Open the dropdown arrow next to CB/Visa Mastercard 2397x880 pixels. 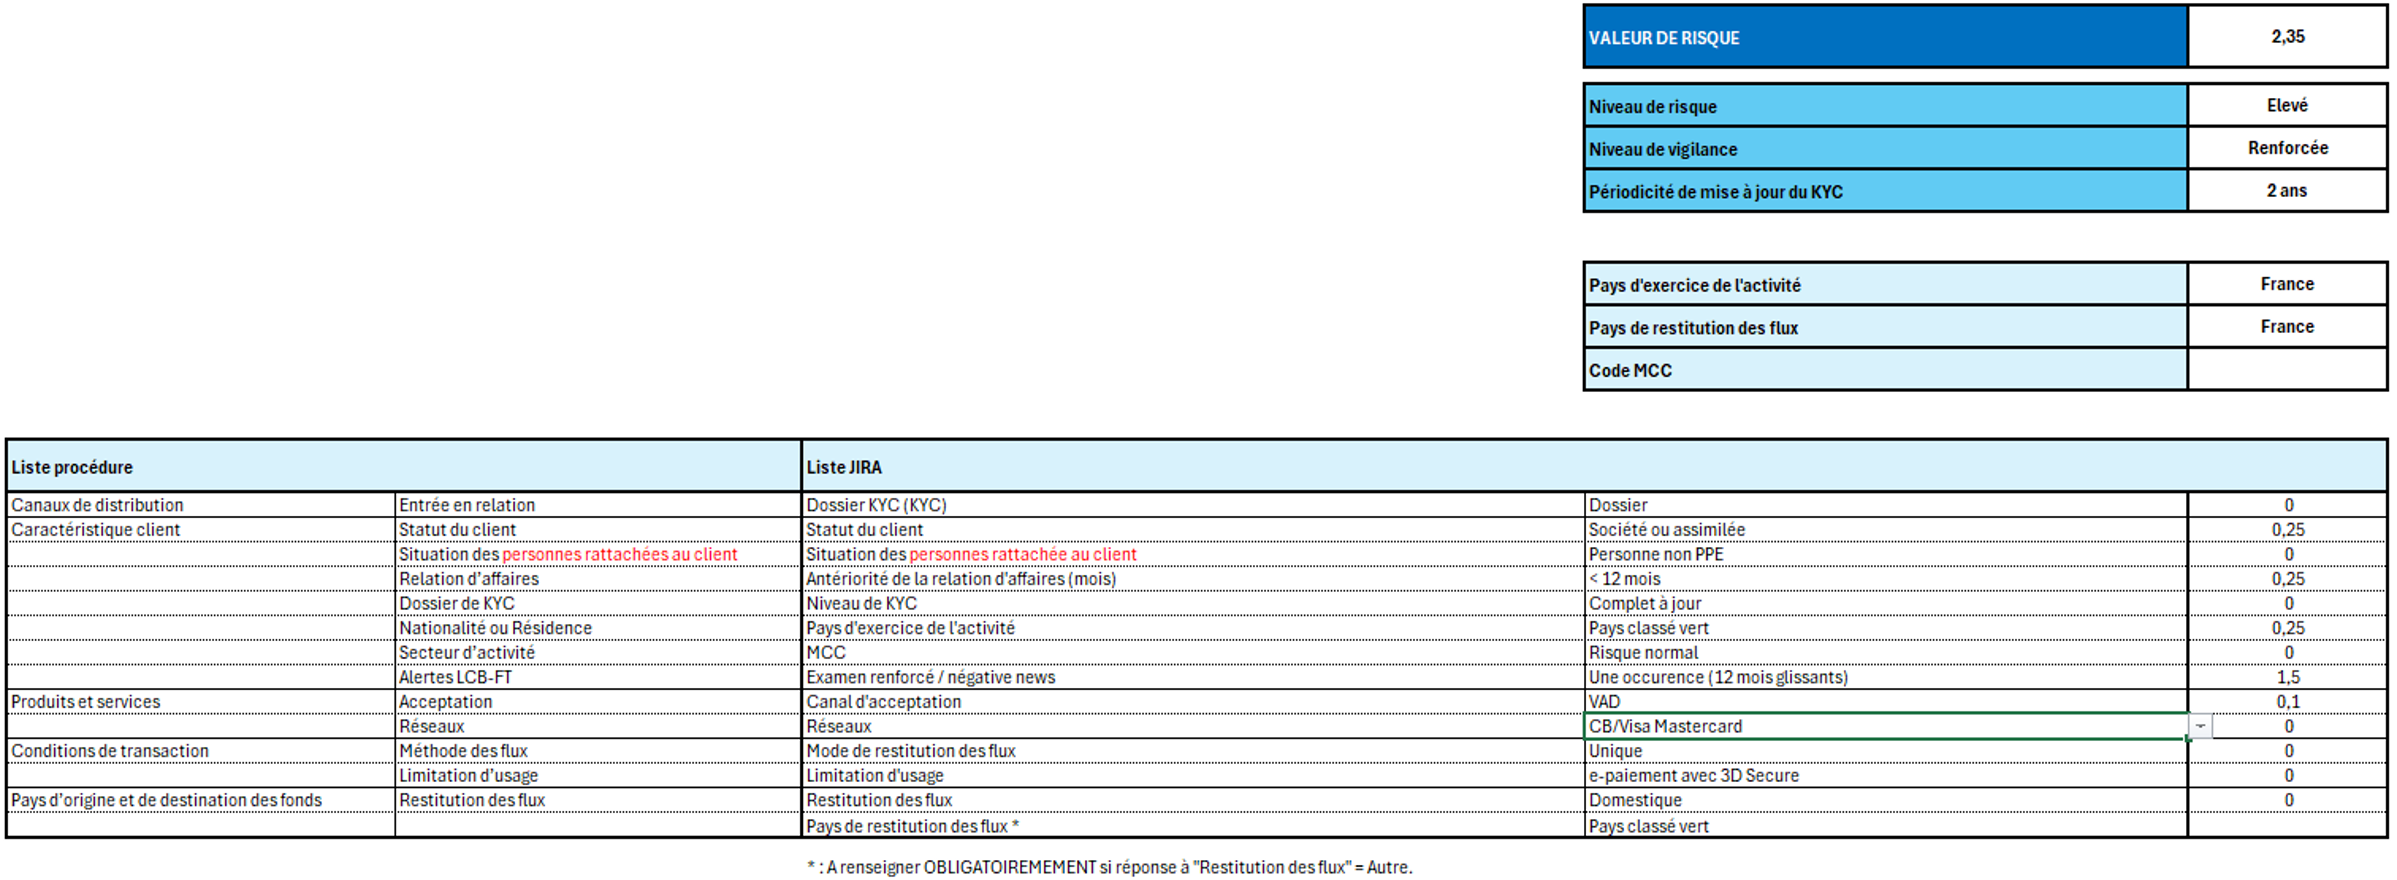pos(2200,727)
